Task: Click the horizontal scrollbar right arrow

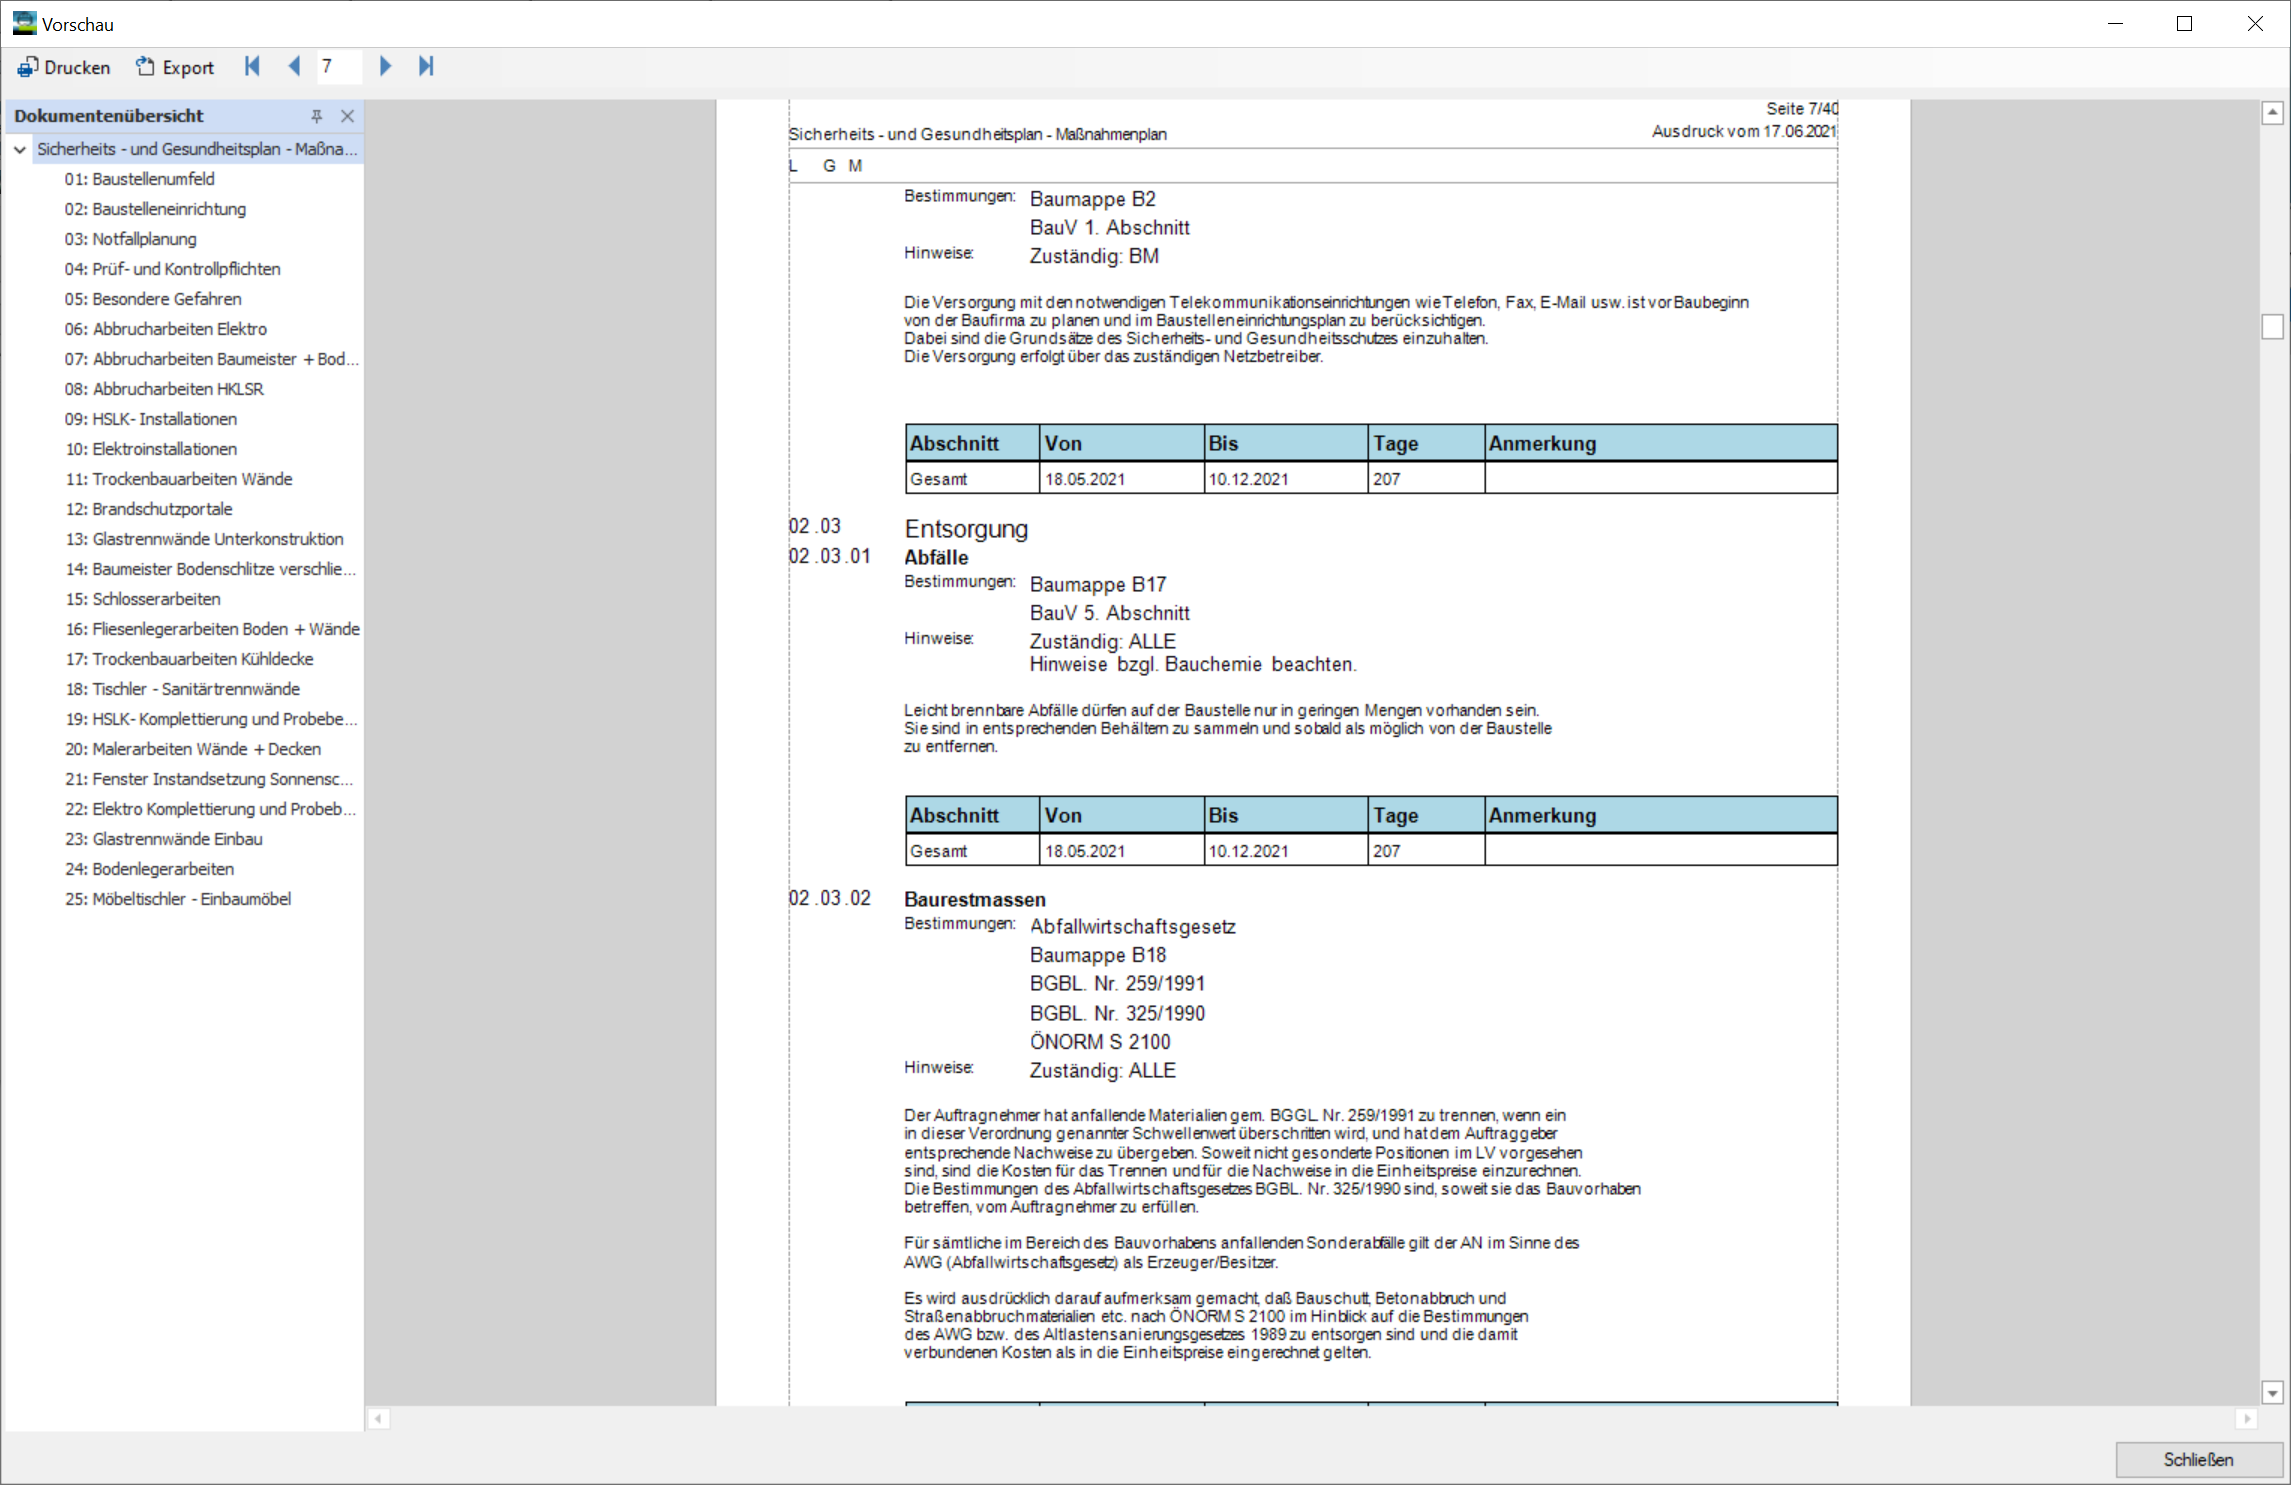Action: (2246, 1418)
